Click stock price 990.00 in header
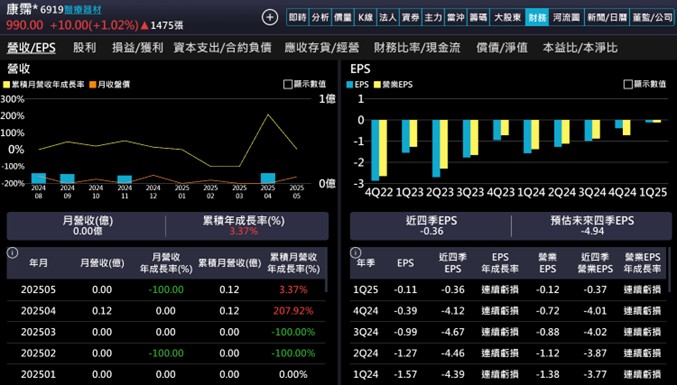 (x=25, y=25)
